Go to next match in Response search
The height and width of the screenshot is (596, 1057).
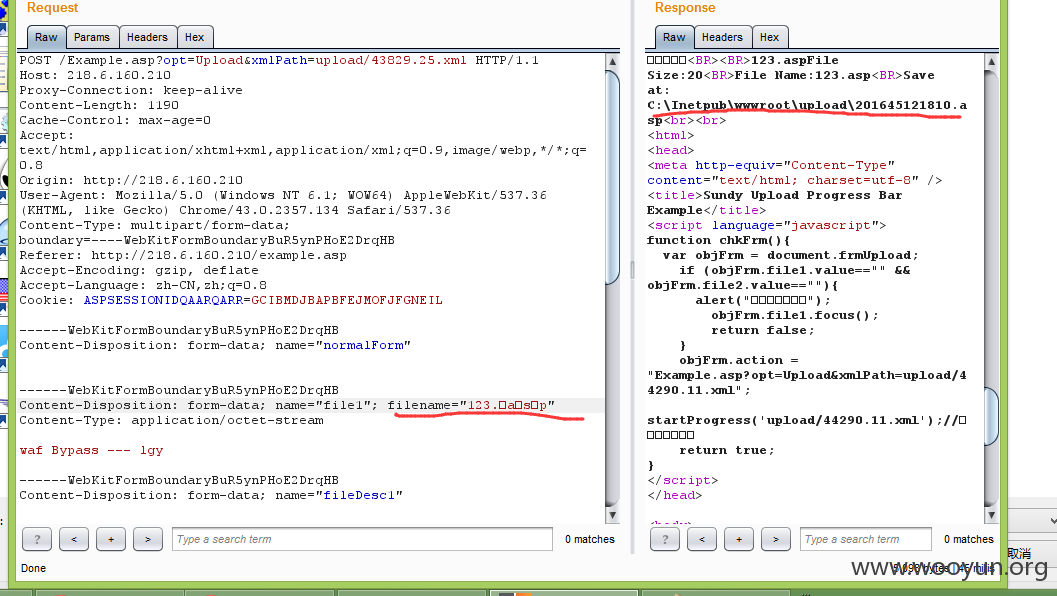click(x=775, y=539)
